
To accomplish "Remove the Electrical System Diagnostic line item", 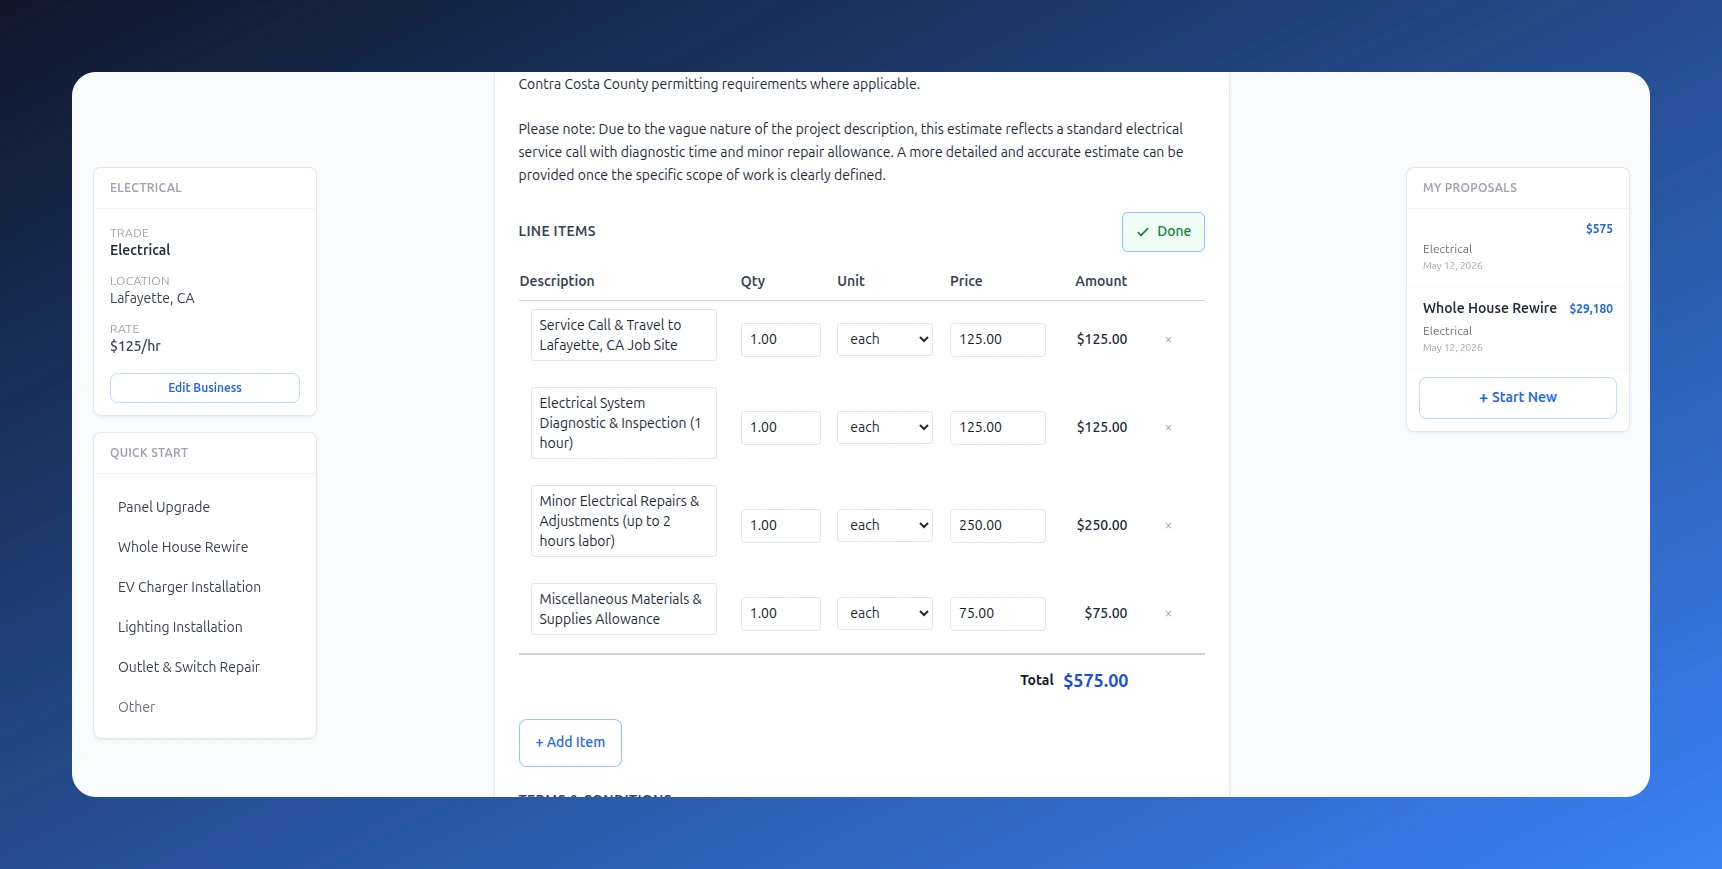I will 1168,428.
